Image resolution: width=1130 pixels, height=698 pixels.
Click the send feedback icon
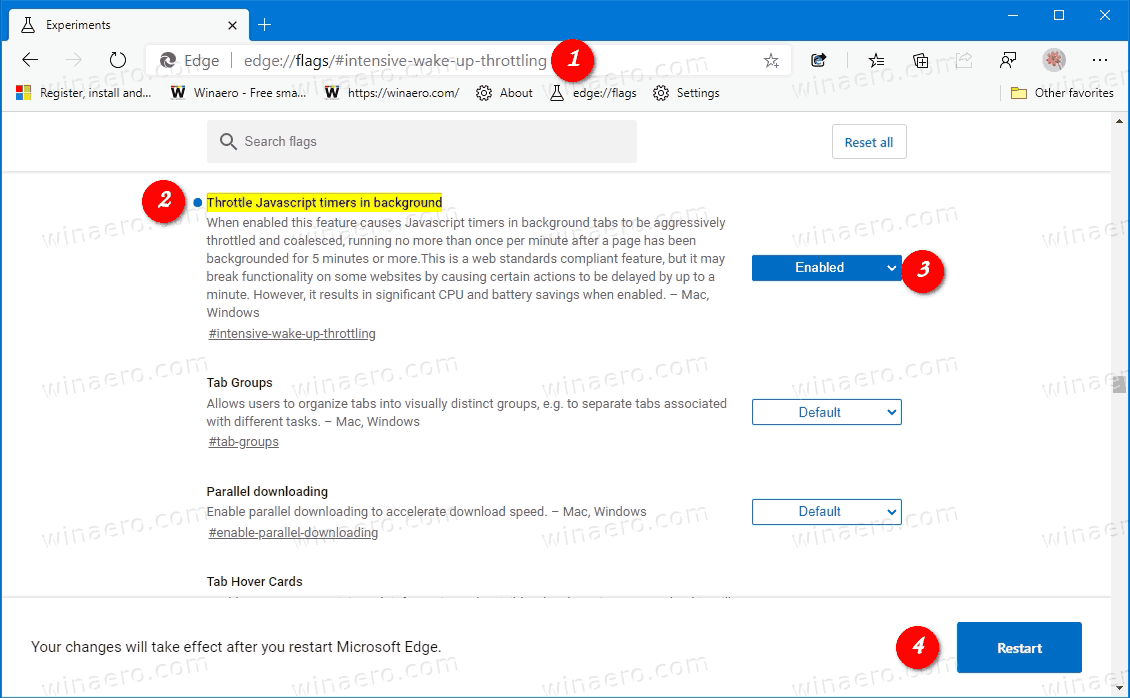(x=1008, y=60)
